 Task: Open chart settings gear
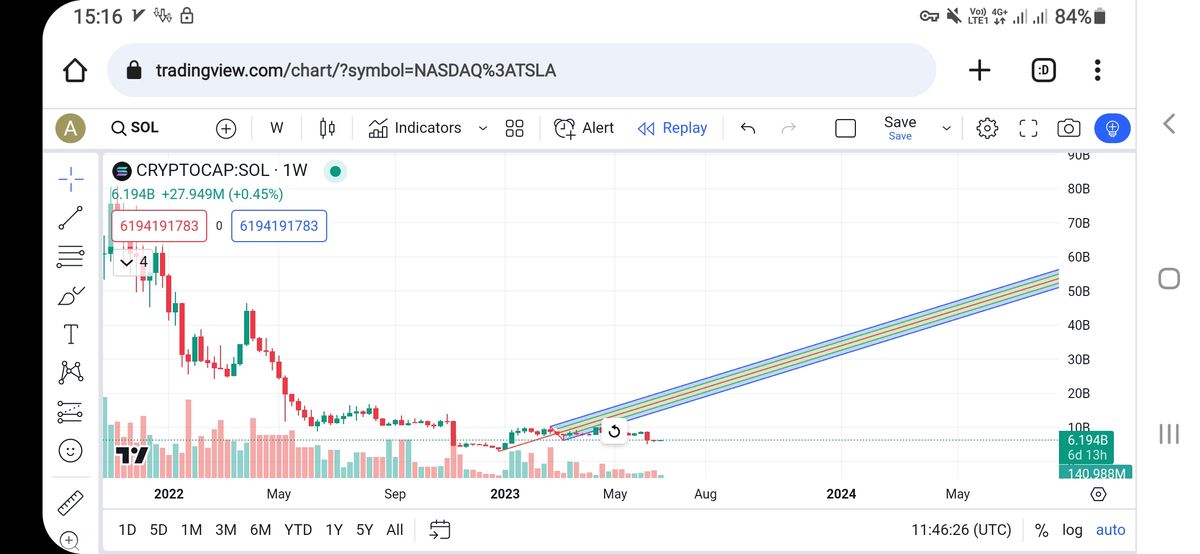point(987,128)
